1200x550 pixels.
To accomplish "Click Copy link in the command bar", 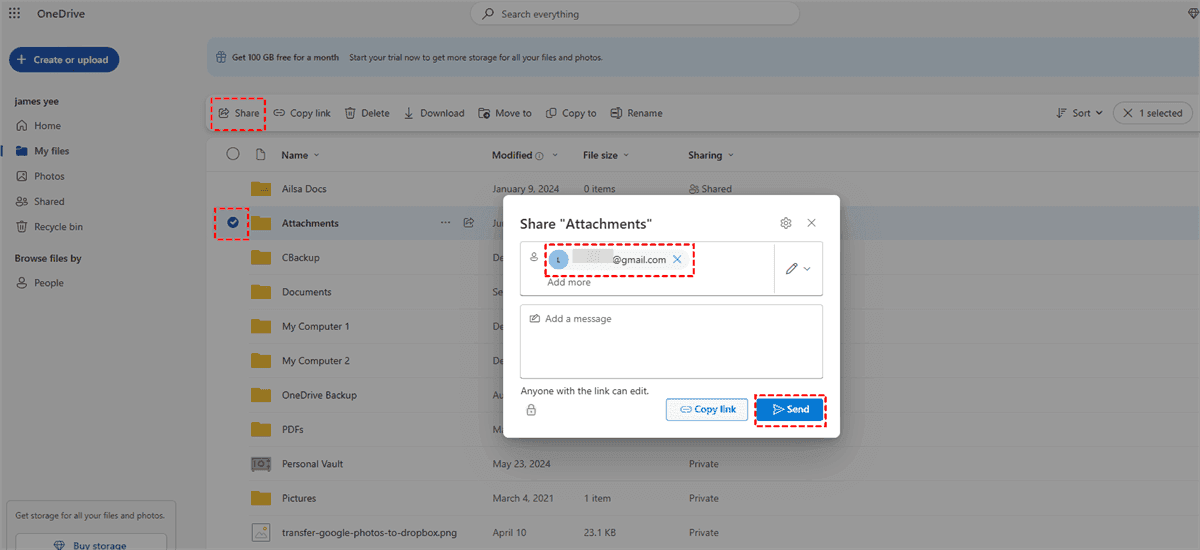I will (x=302, y=113).
